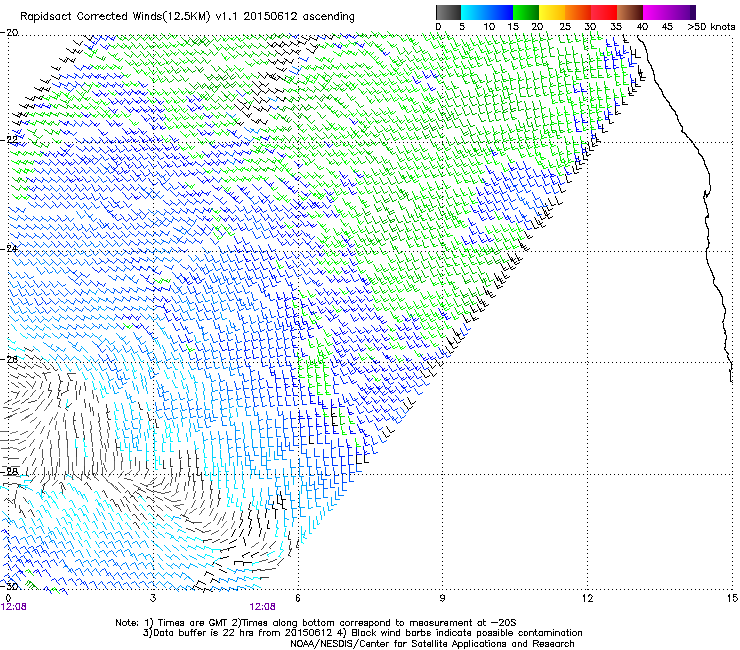Click the '9' longitude axis label
This screenshot has height=650, width=740.
442,598
